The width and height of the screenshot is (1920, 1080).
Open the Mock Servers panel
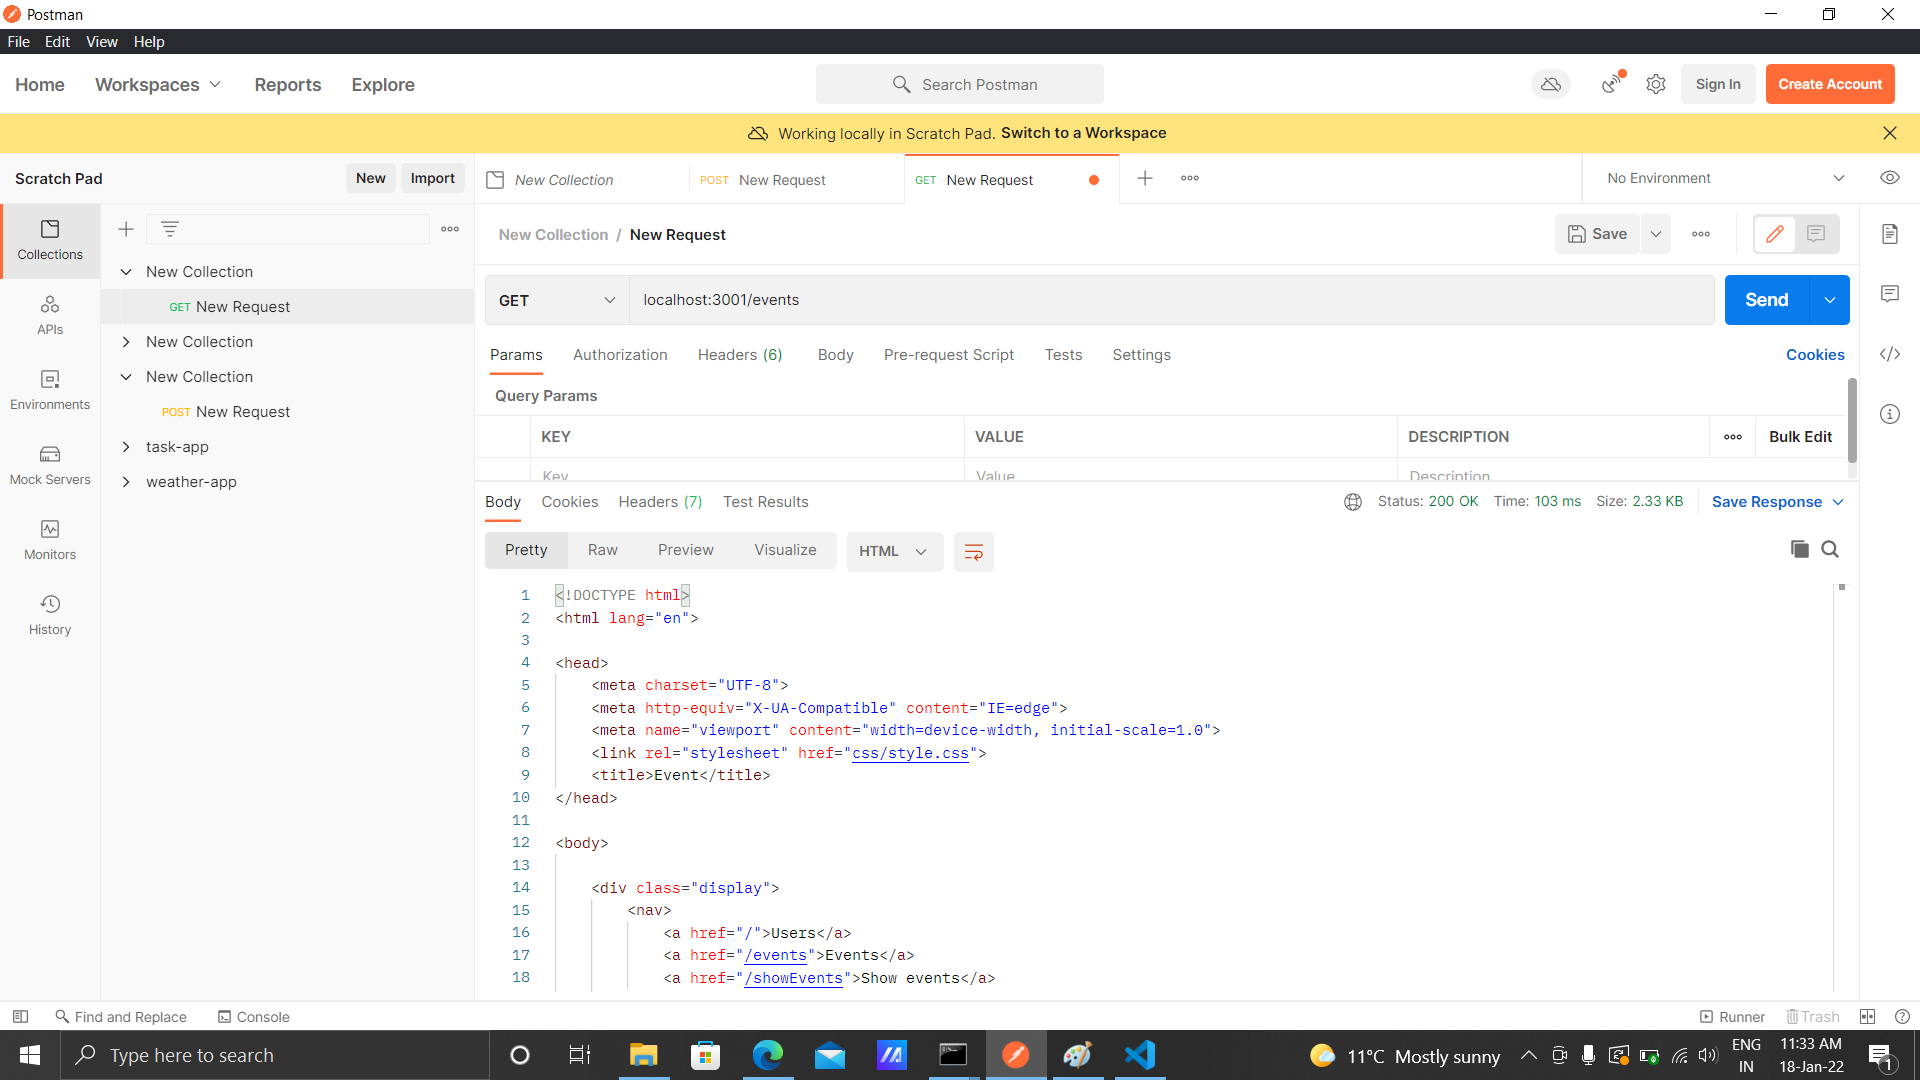click(50, 466)
